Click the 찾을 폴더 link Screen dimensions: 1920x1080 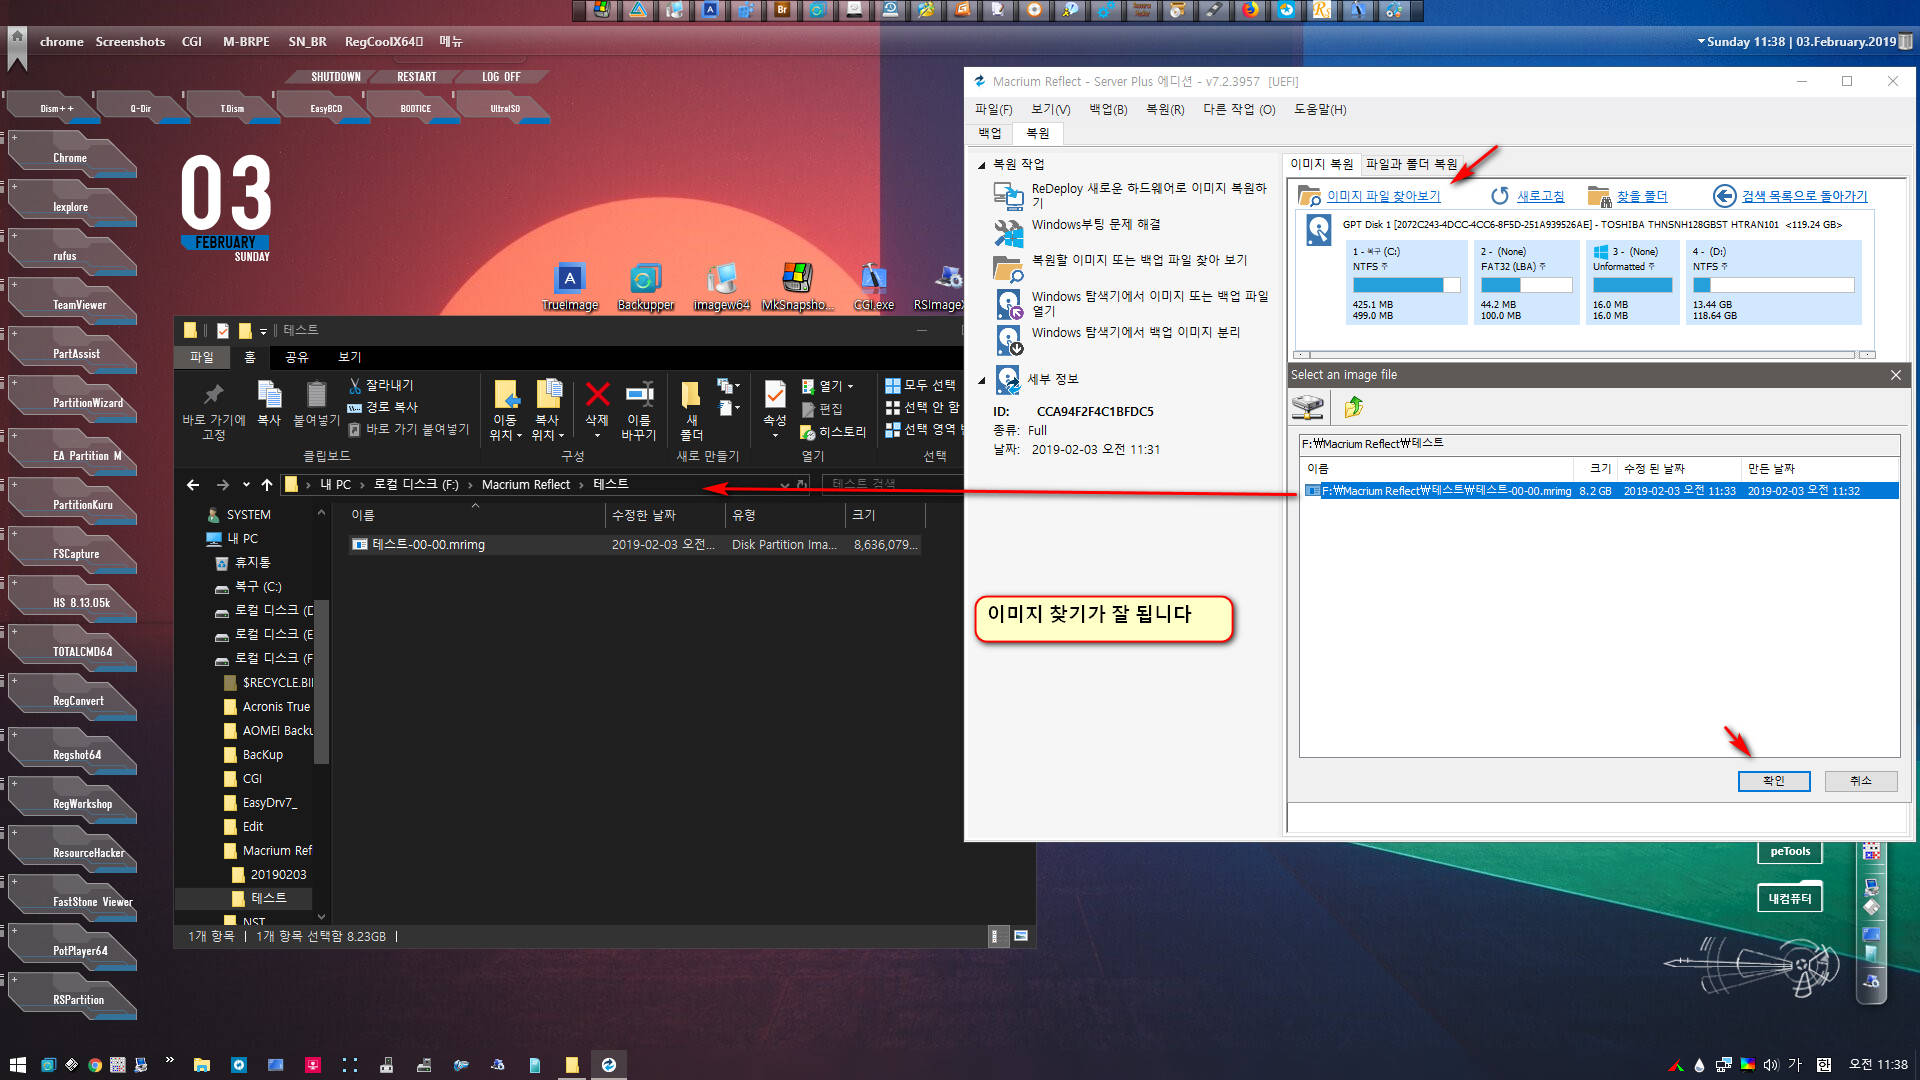point(1642,196)
